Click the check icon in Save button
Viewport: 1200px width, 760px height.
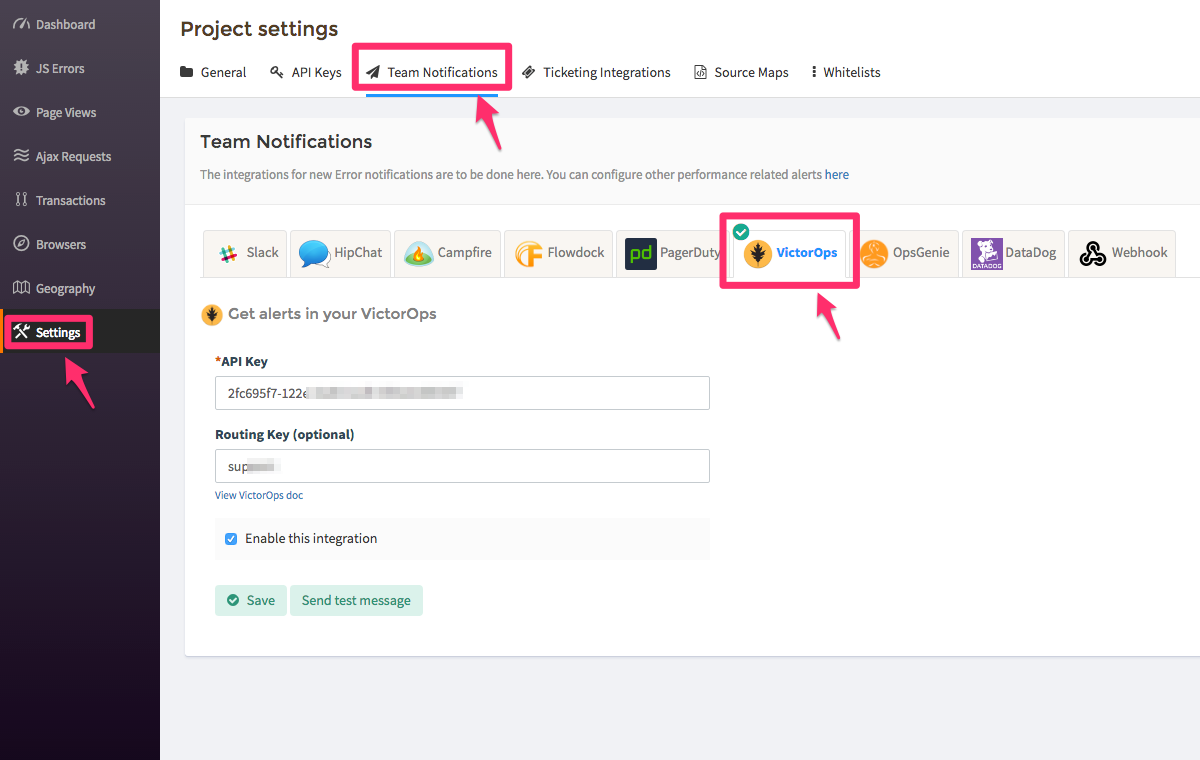233,600
